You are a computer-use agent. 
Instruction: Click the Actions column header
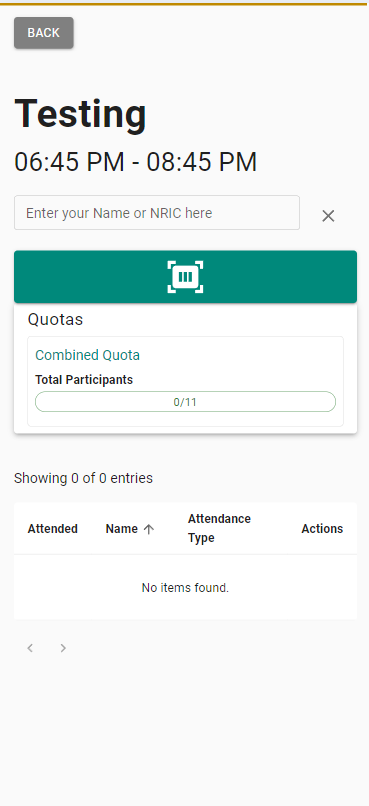pyautogui.click(x=322, y=529)
